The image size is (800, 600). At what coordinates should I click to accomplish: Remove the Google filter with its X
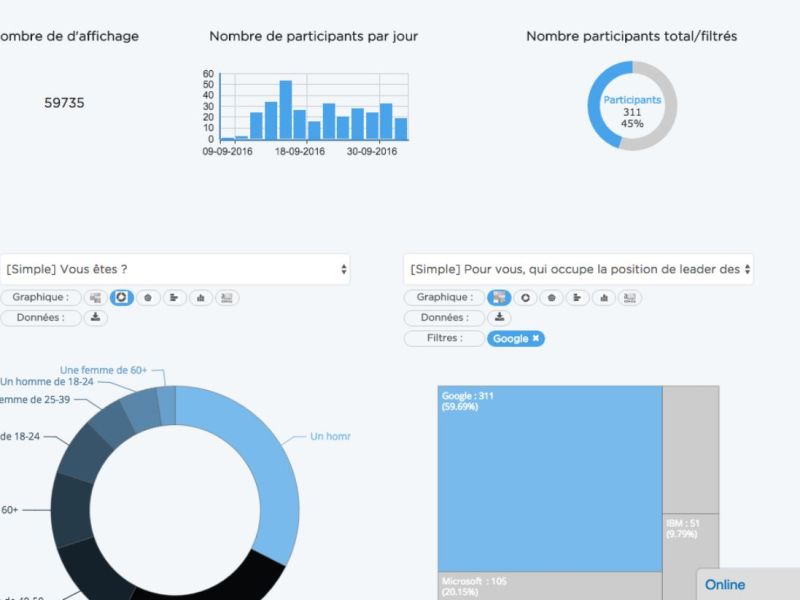pos(536,338)
